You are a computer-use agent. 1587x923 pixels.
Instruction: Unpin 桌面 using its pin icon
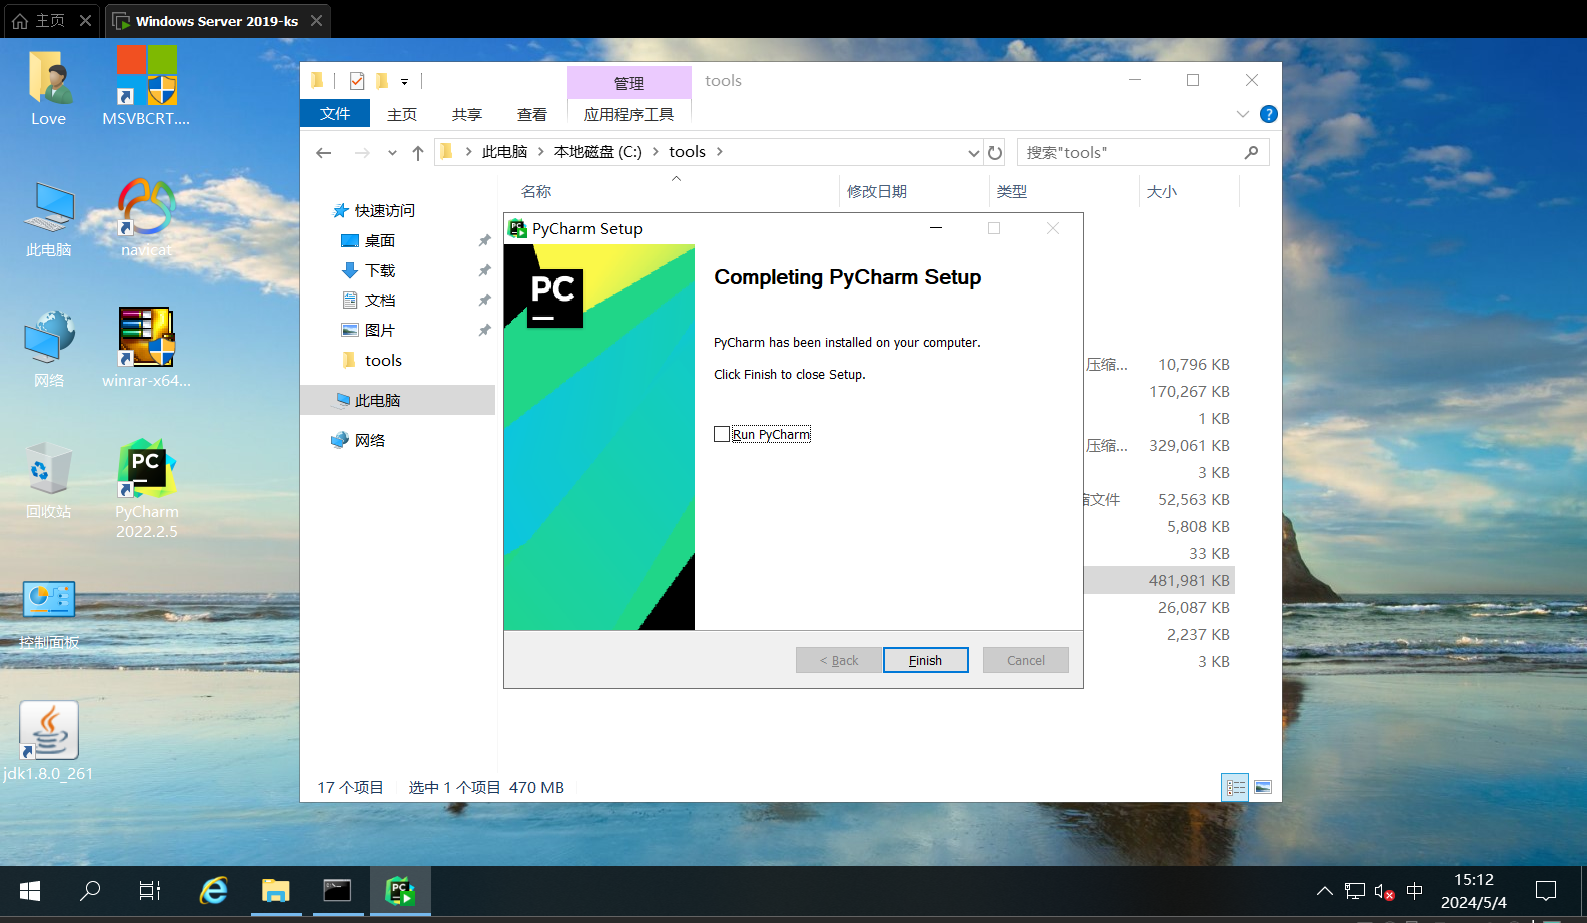(x=484, y=240)
